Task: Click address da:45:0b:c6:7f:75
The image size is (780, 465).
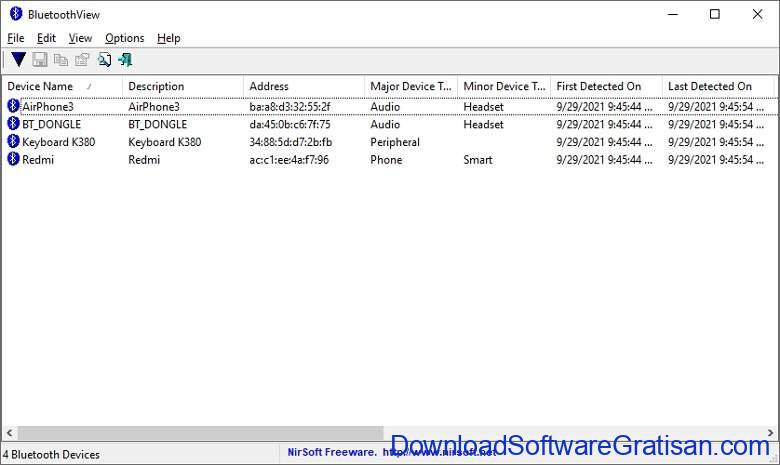Action: (x=290, y=124)
